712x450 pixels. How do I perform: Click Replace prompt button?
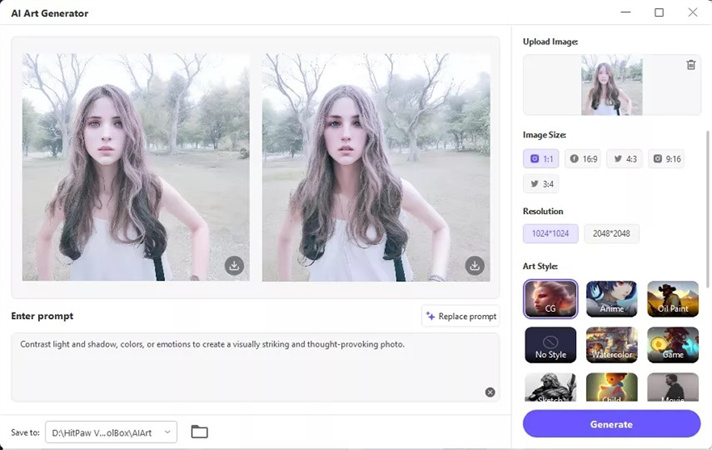[460, 316]
